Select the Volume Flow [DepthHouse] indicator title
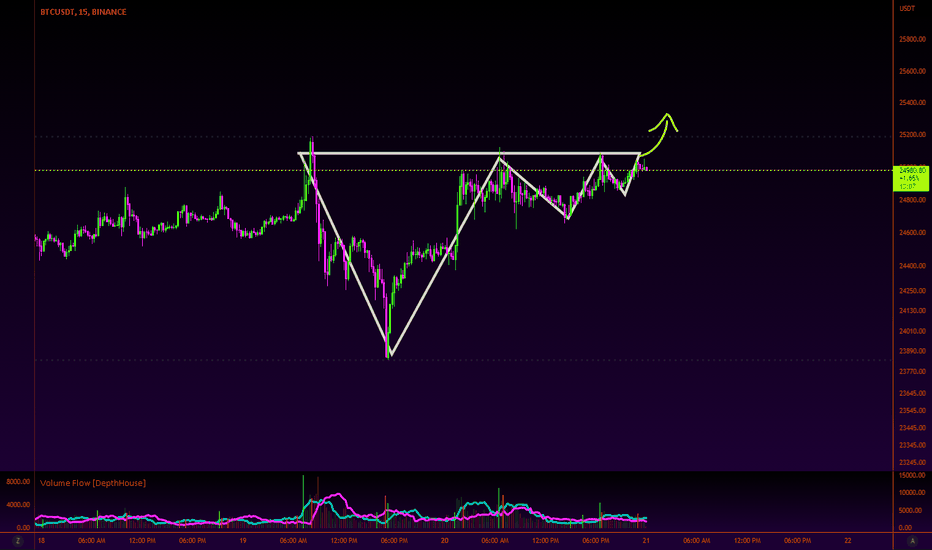The width and height of the screenshot is (932, 550). [x=93, y=483]
